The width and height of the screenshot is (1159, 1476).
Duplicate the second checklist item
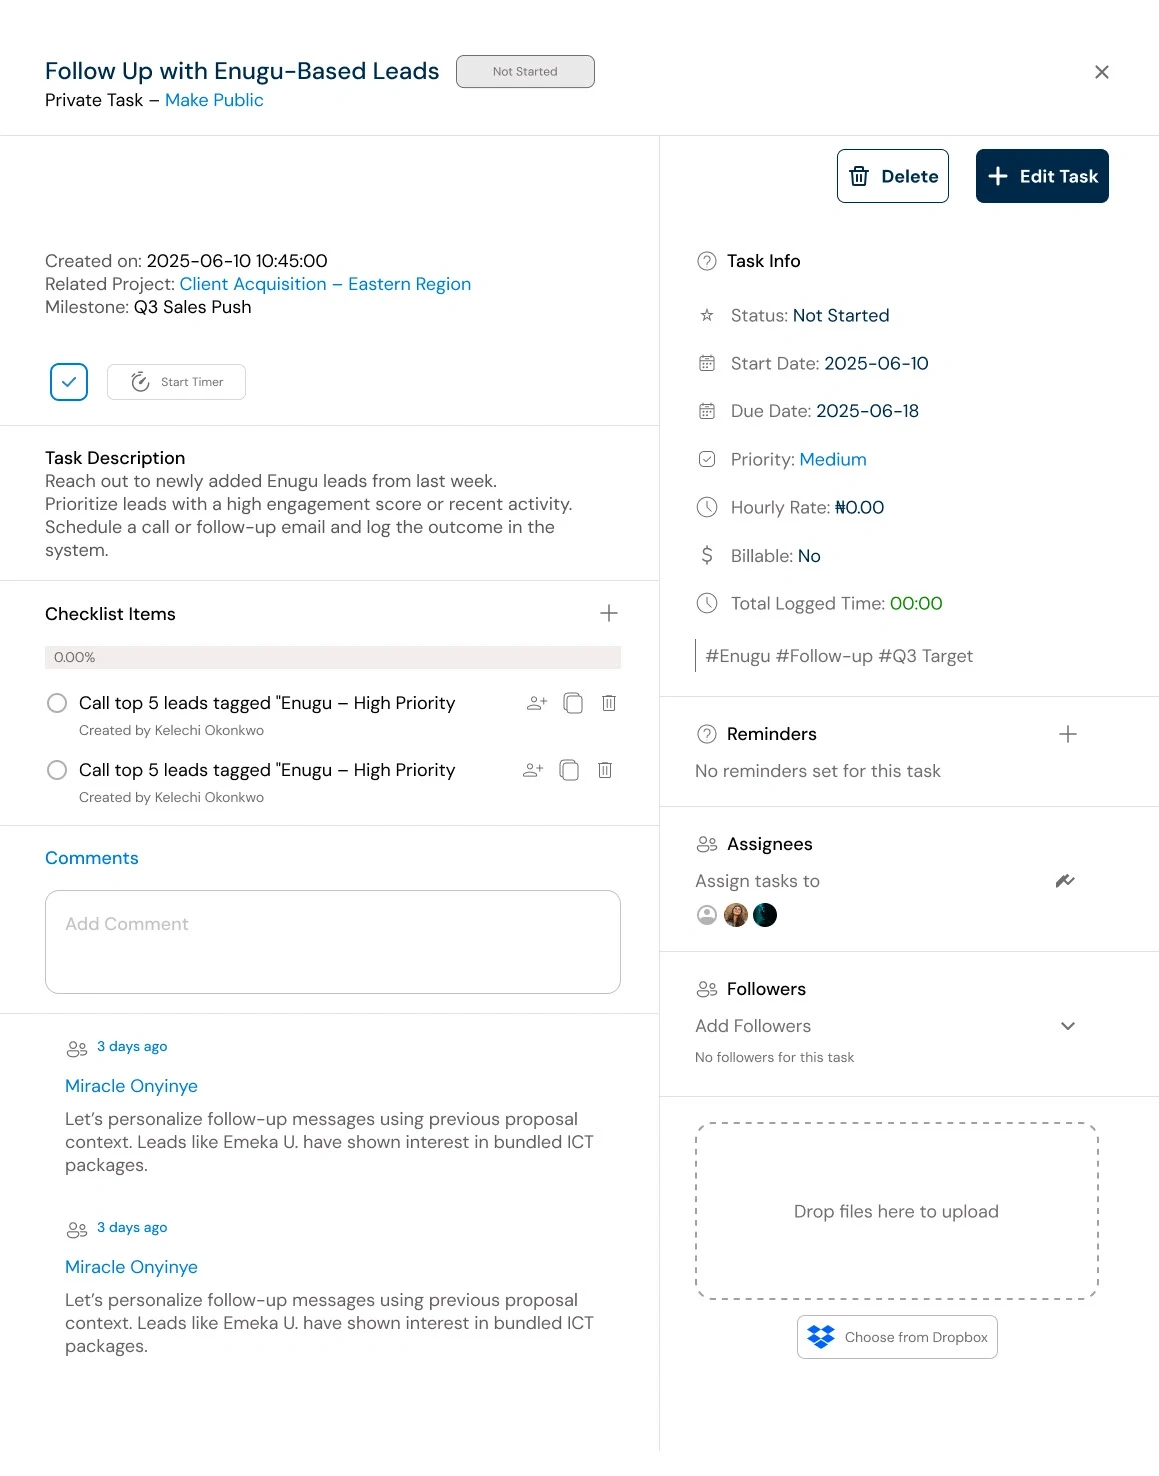coord(569,770)
